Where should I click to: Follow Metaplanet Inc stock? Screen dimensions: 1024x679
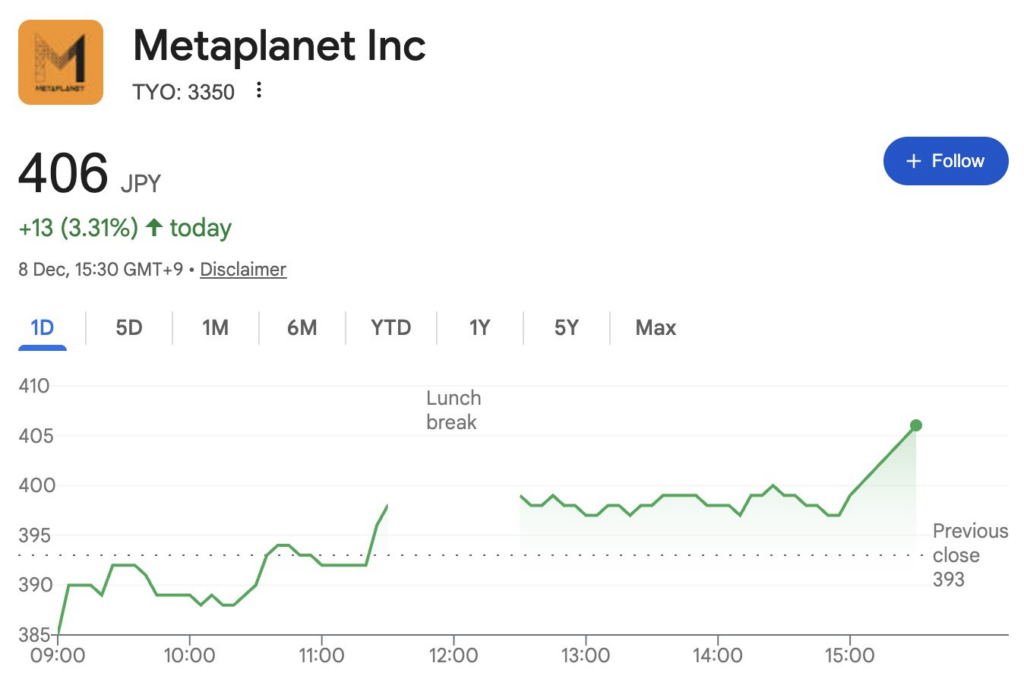[945, 161]
